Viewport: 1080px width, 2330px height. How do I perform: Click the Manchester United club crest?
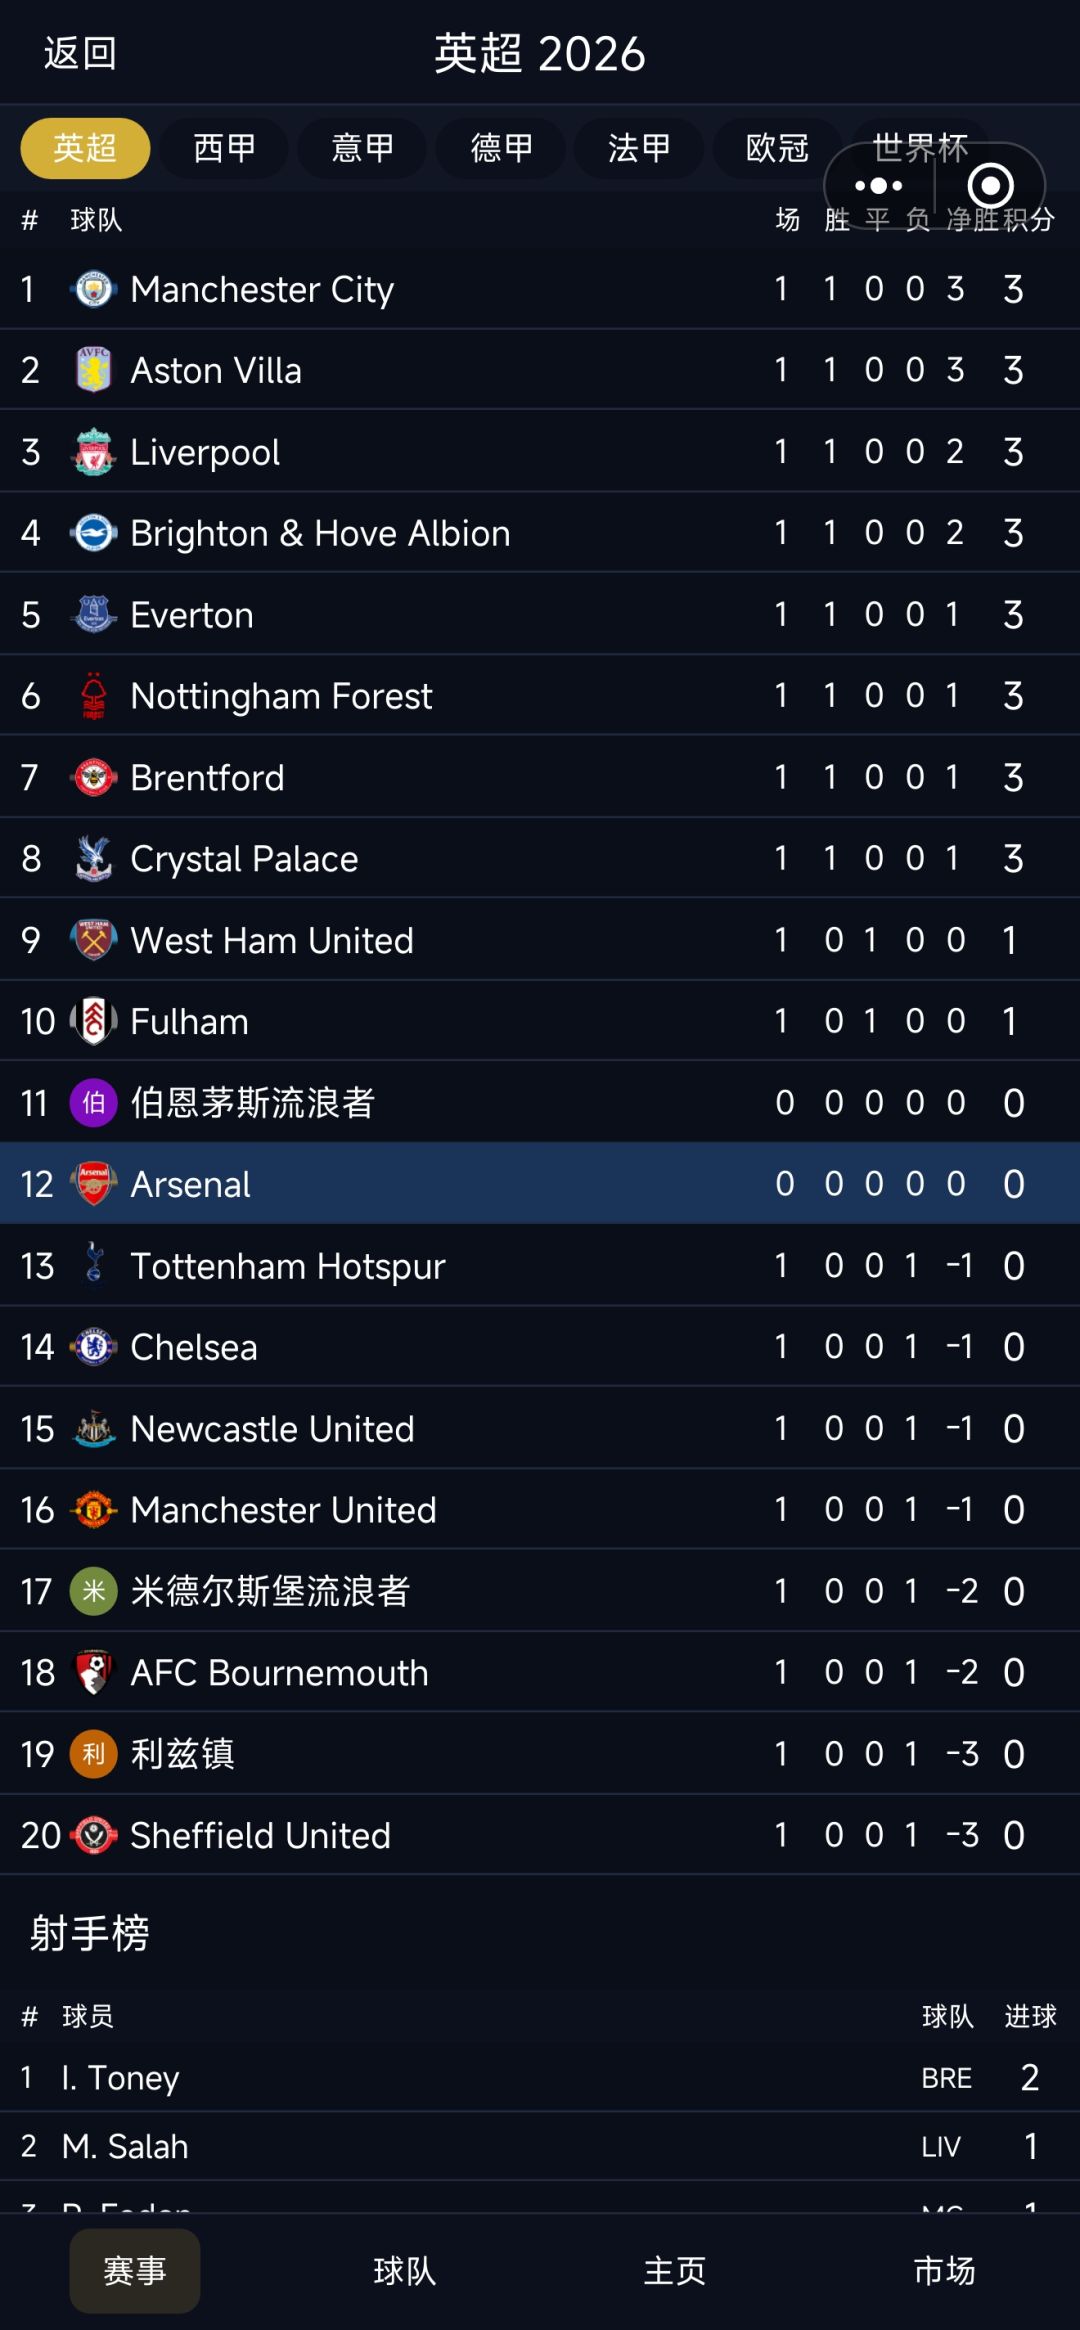pyautogui.click(x=94, y=1510)
